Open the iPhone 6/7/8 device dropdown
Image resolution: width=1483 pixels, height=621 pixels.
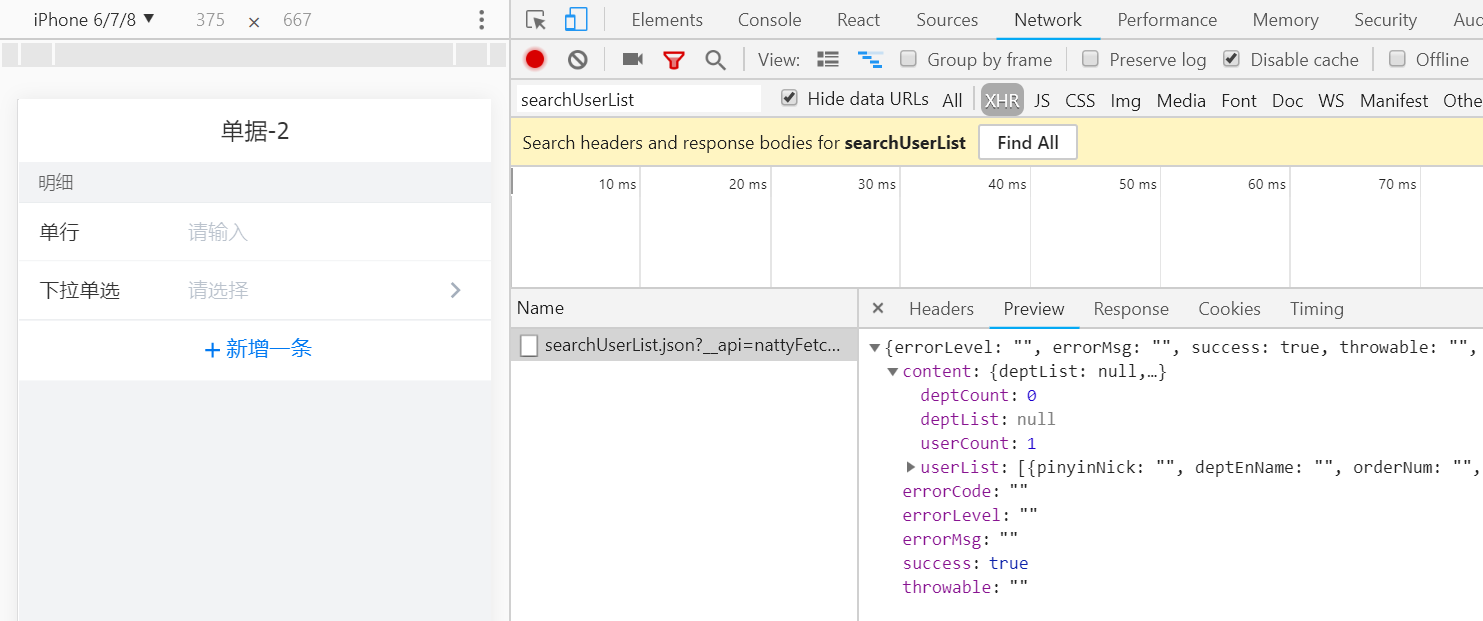pos(94,19)
